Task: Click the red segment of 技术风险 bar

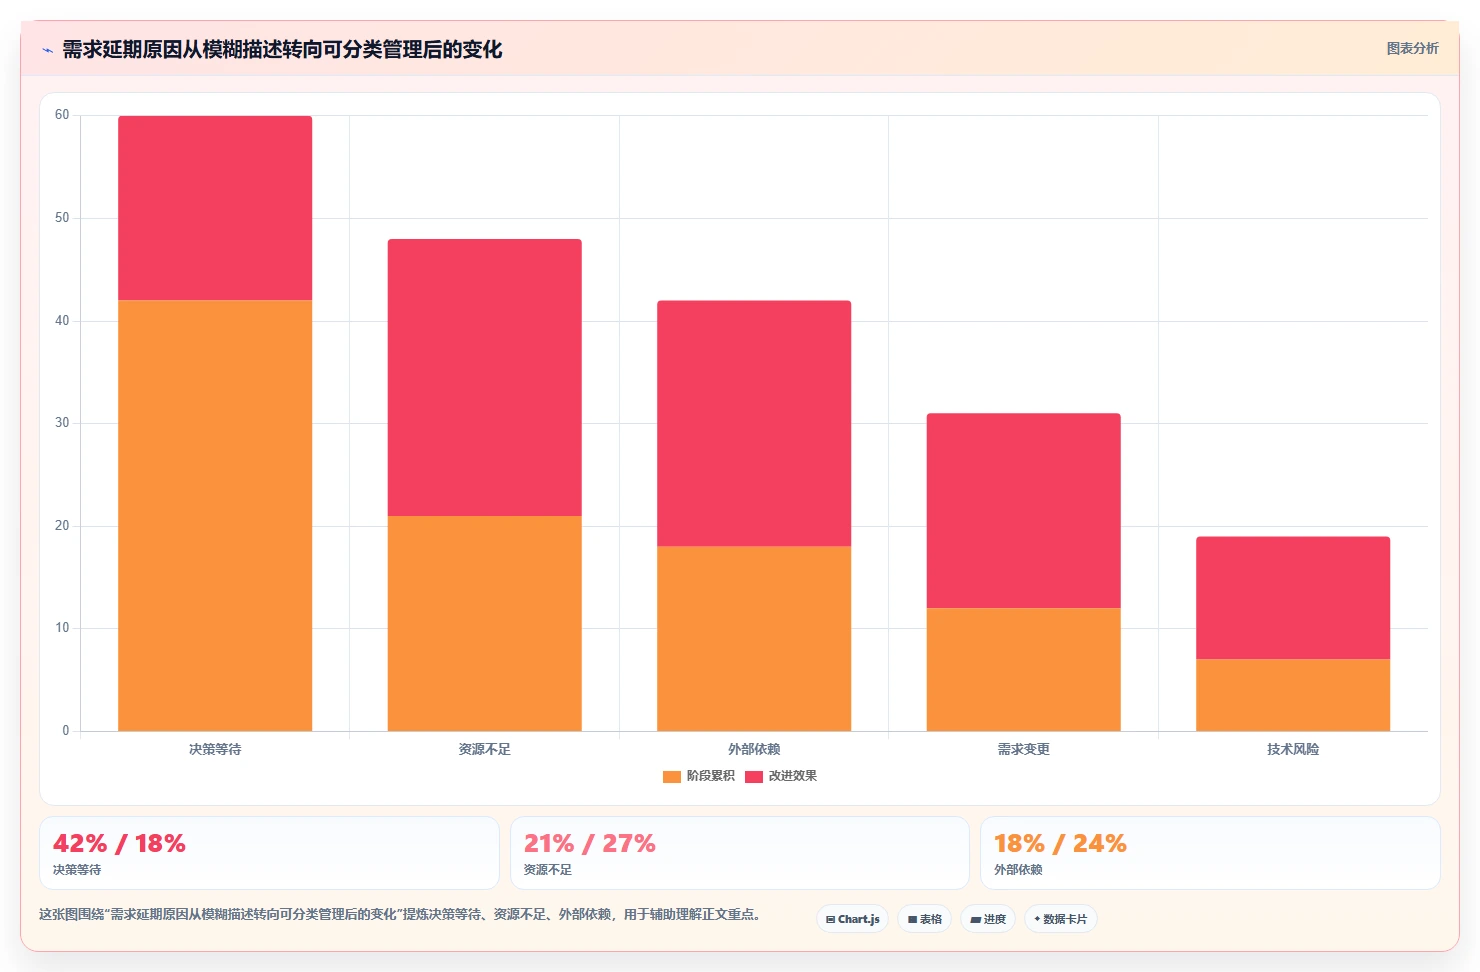Action: click(1293, 598)
